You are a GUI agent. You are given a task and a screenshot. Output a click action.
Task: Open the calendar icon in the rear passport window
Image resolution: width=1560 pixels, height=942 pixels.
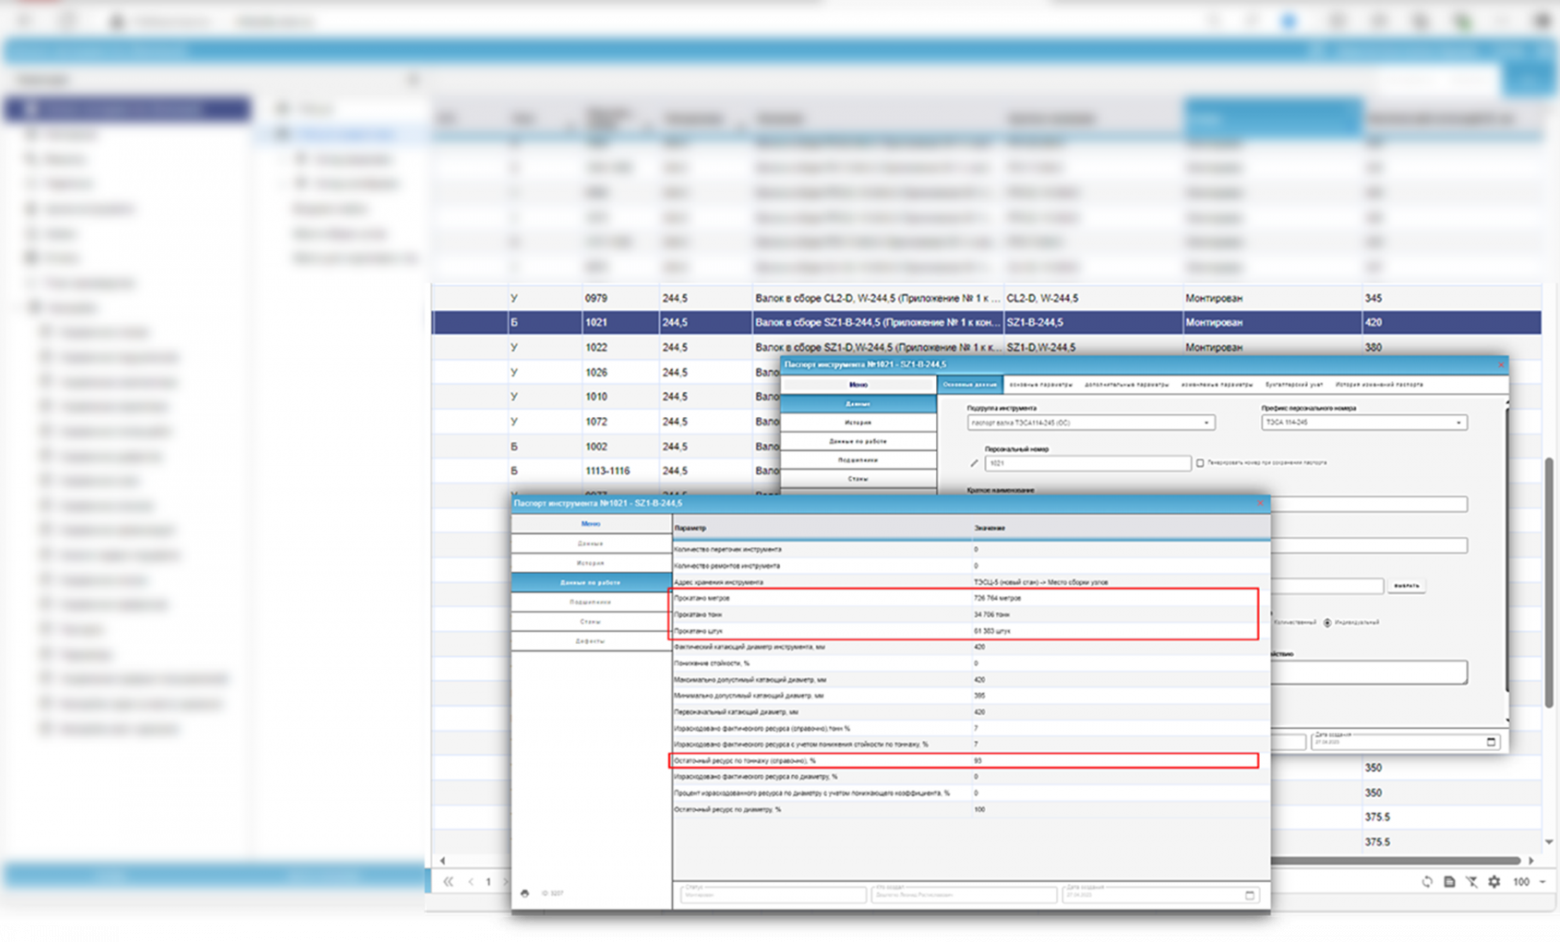[x=1491, y=742]
